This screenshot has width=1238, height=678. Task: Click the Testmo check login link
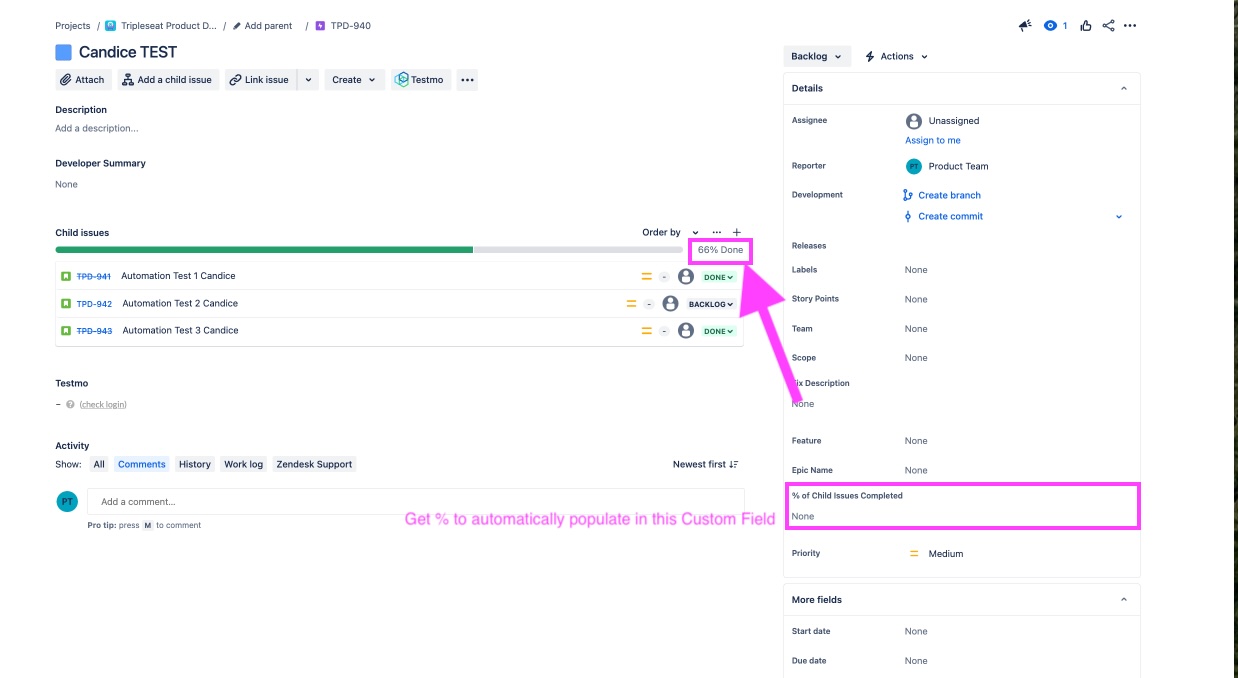pyautogui.click(x=103, y=405)
